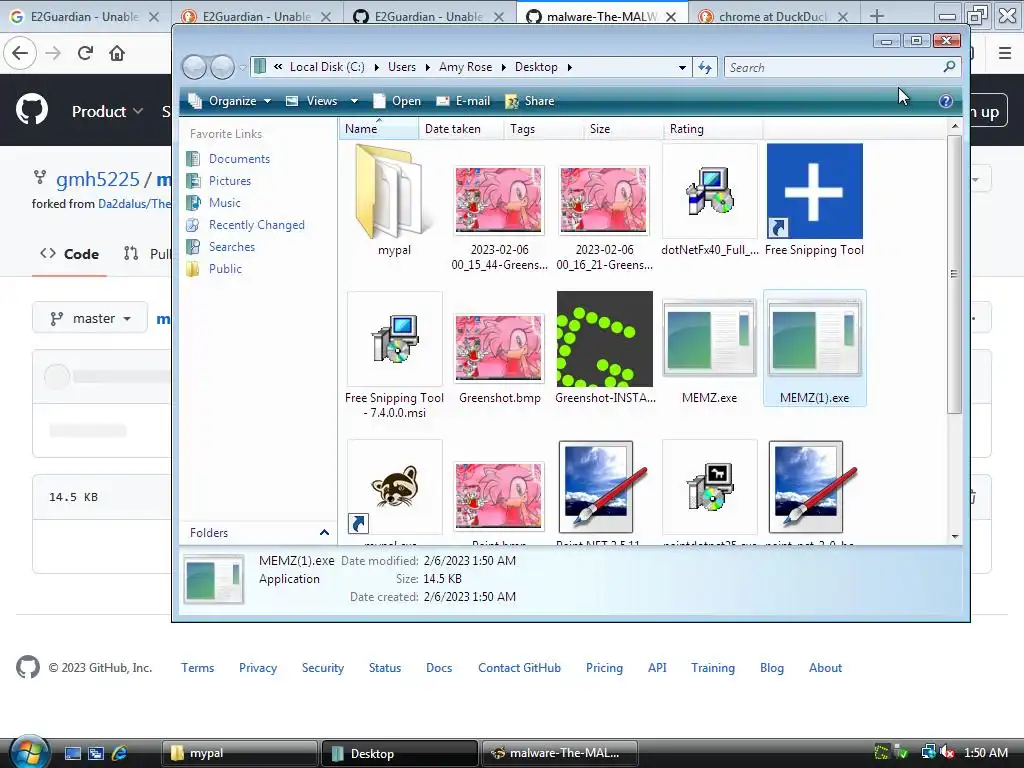Select the MEMZ.exe file
Screen dimensions: 1024x768
[x=710, y=339]
